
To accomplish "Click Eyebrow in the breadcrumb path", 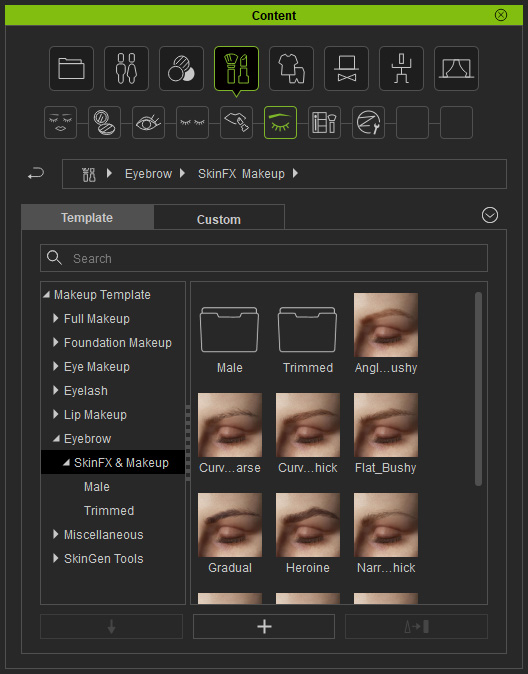I will tap(148, 174).
